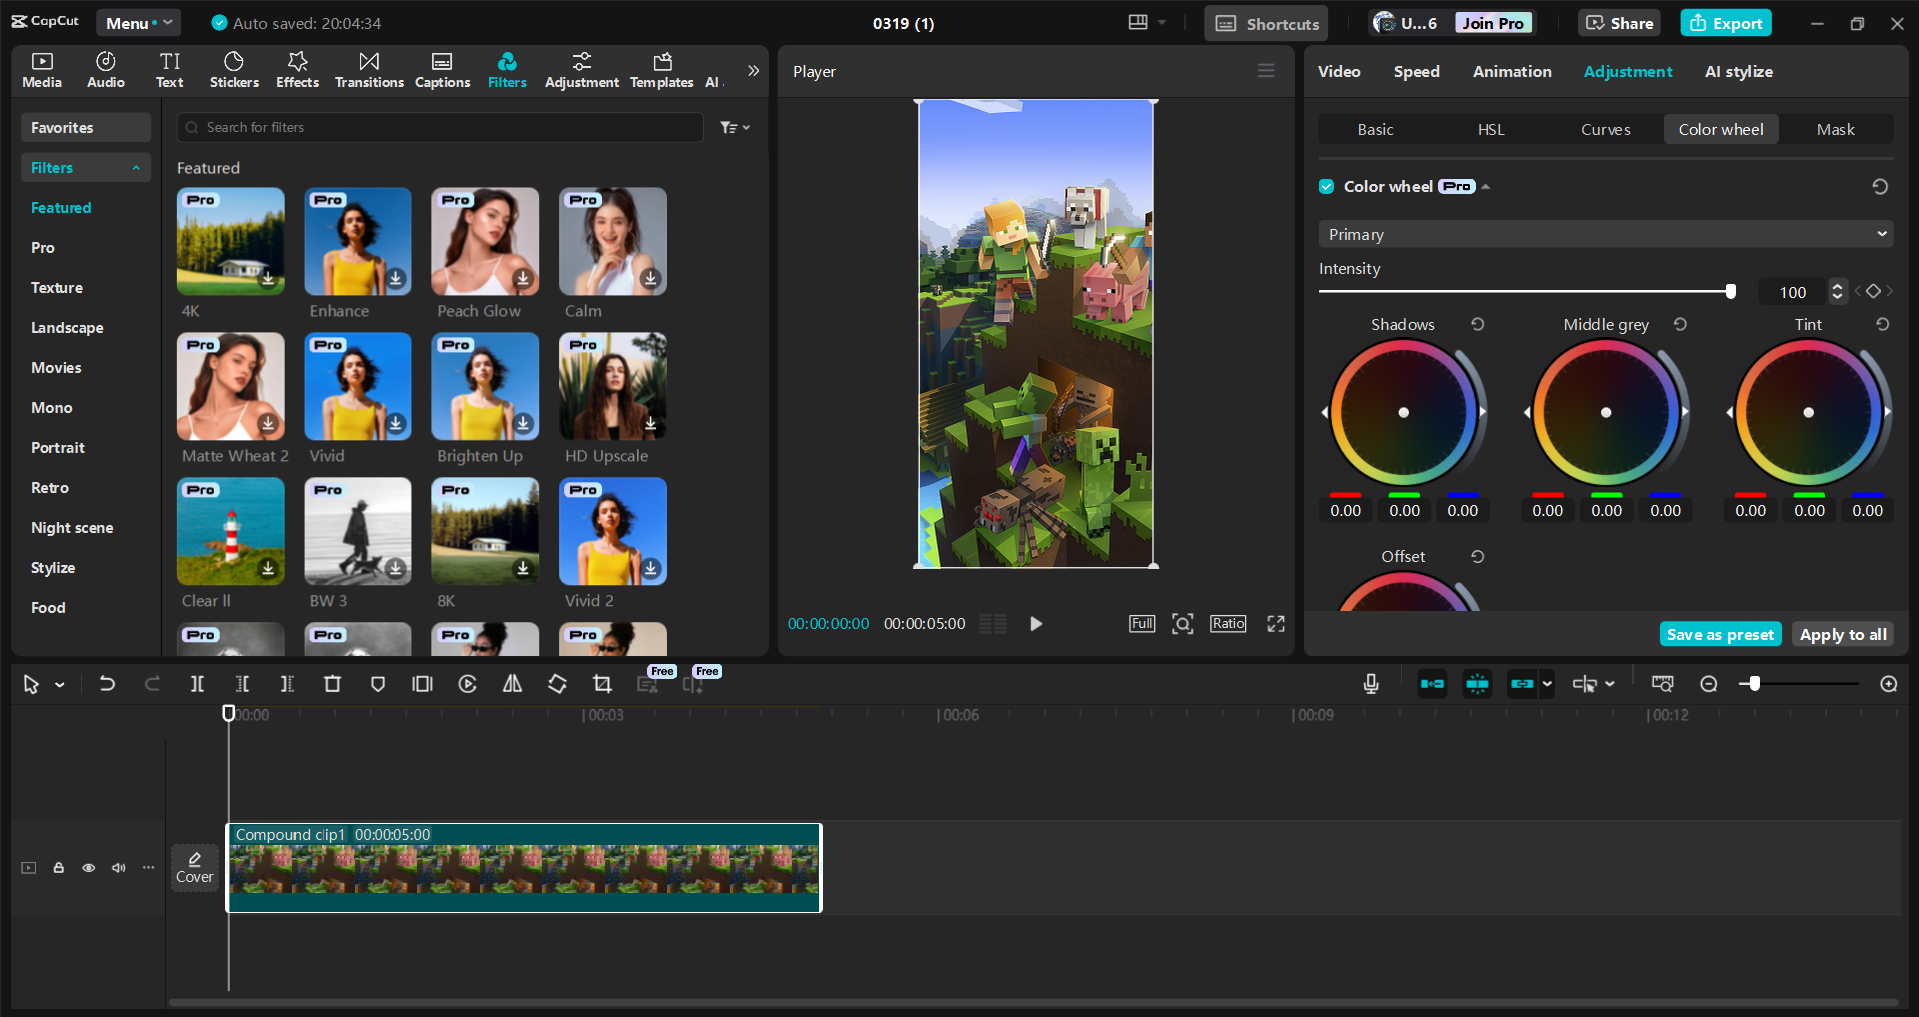Select the Audio panel

104,69
